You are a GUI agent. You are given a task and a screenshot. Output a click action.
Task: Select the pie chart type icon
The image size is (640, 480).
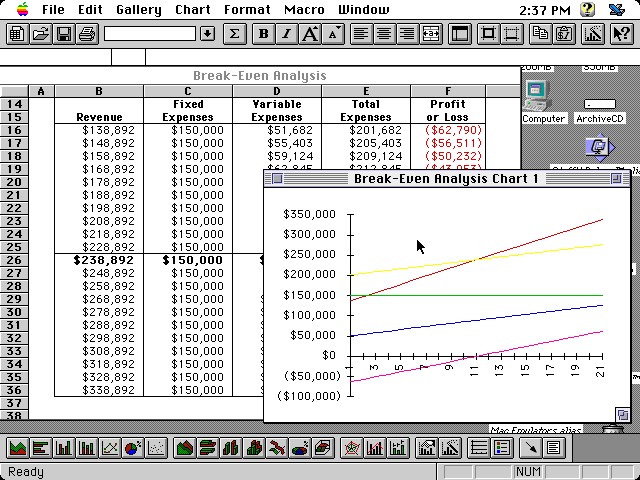coord(132,449)
